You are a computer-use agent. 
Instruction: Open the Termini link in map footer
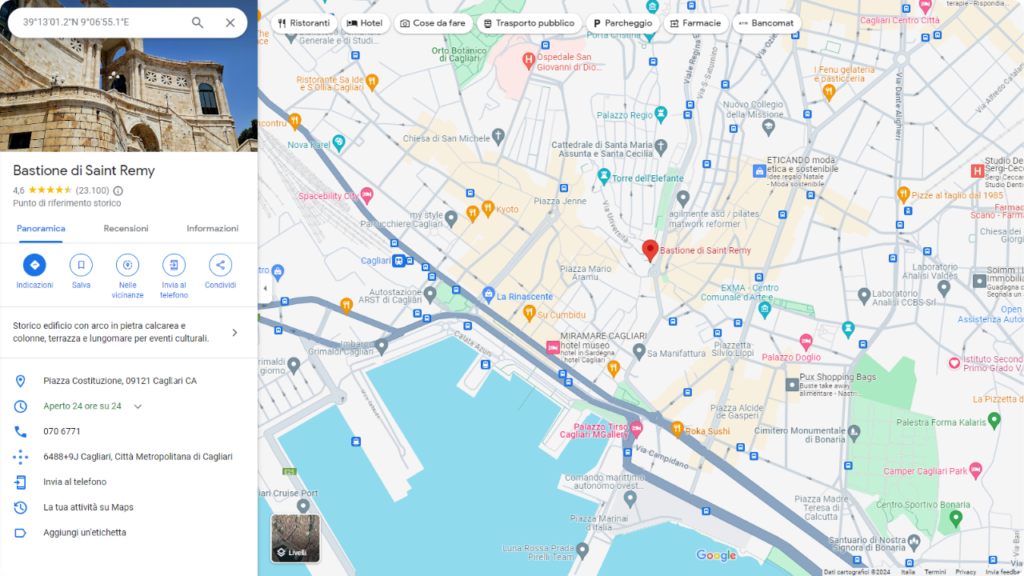pos(935,572)
